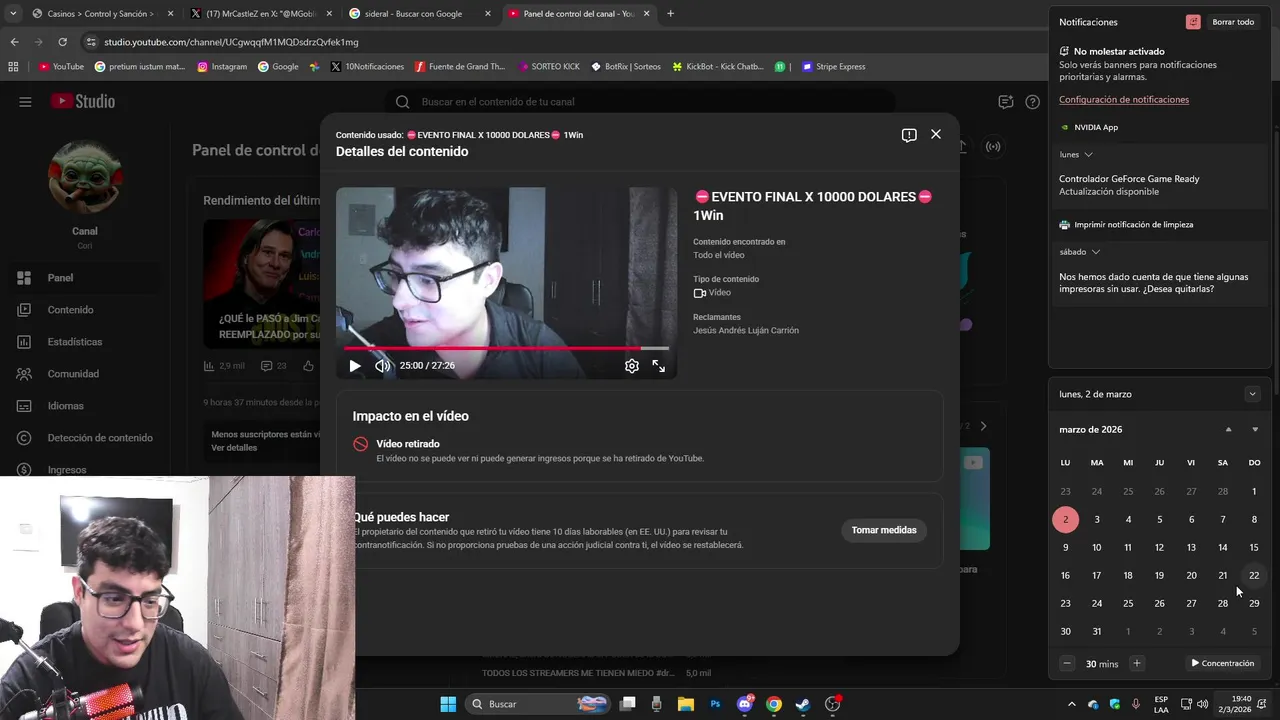
Task: Click the channel avatar image
Action: [85, 177]
